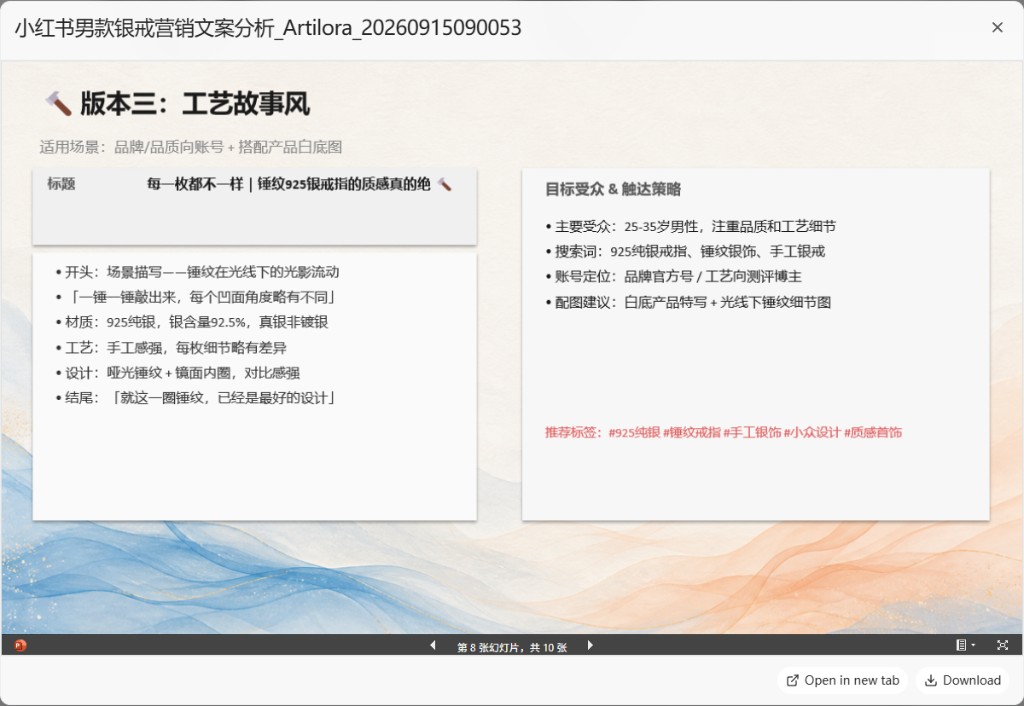Image resolution: width=1024 pixels, height=706 pixels.
Task: Click the bullet 材质：925纯银 line
Action: pyautogui.click(x=191, y=322)
